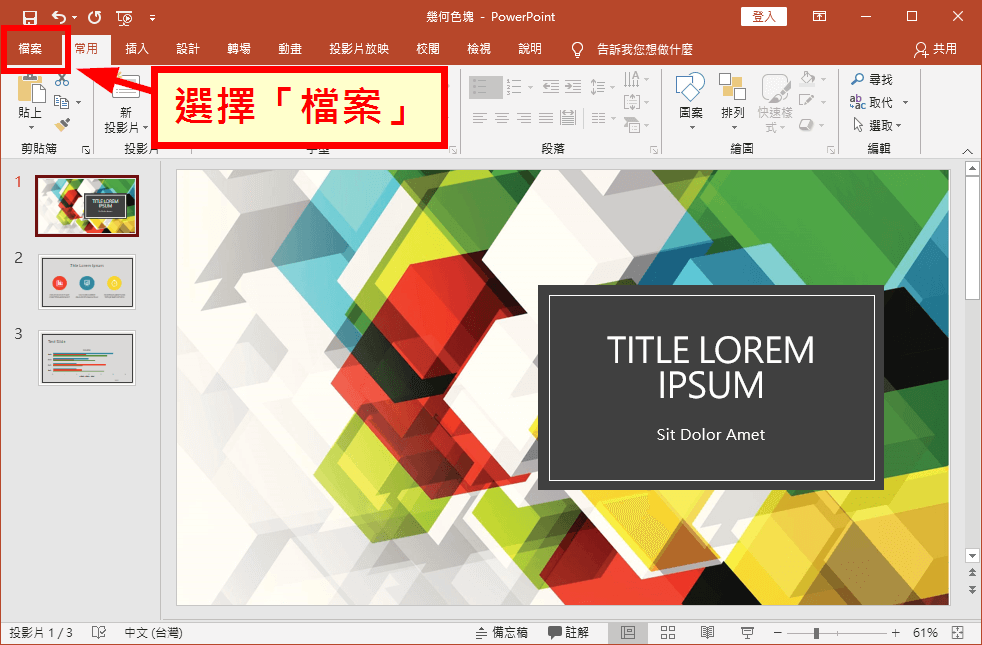The width and height of the screenshot is (982, 645).
Task: Toggle the 備忘稿 notes pane
Action: tap(502, 632)
